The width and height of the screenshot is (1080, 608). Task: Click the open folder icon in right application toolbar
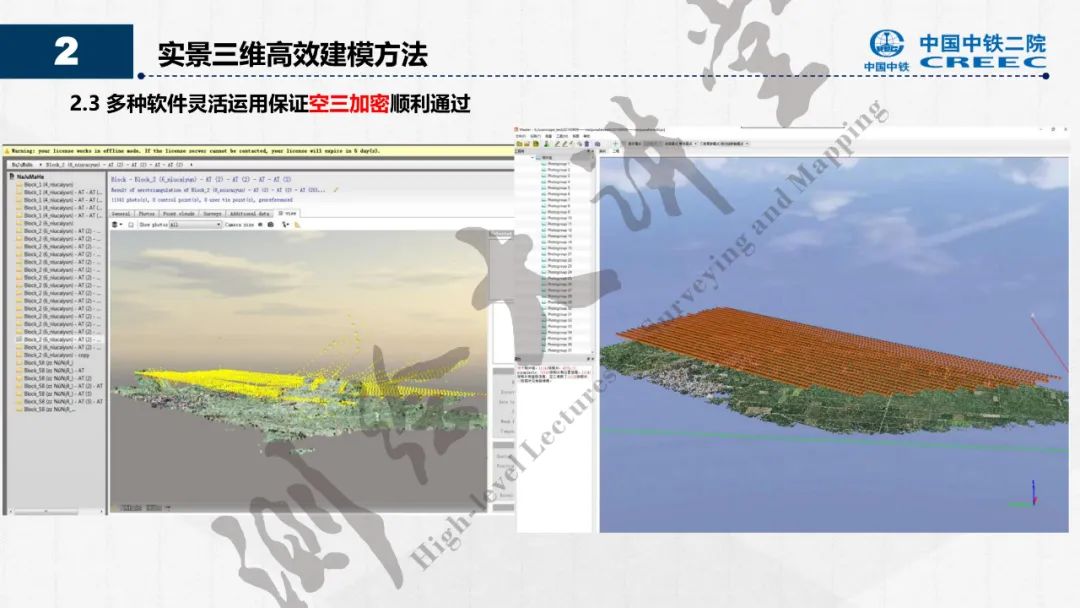[528, 145]
